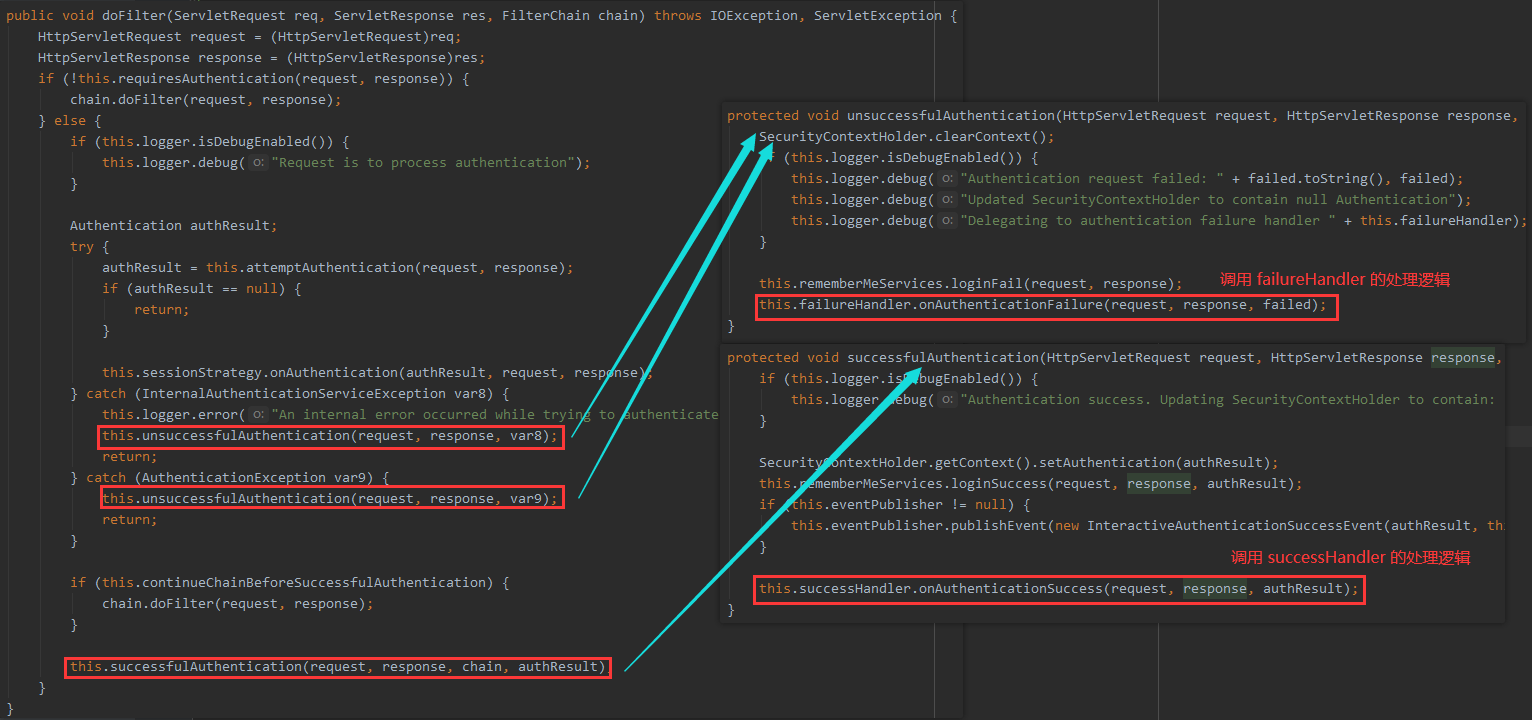Click "SecurityContextHolder.getContext().setAuthentication(authResult);" line
The height and width of the screenshot is (720, 1532).
(1019, 463)
